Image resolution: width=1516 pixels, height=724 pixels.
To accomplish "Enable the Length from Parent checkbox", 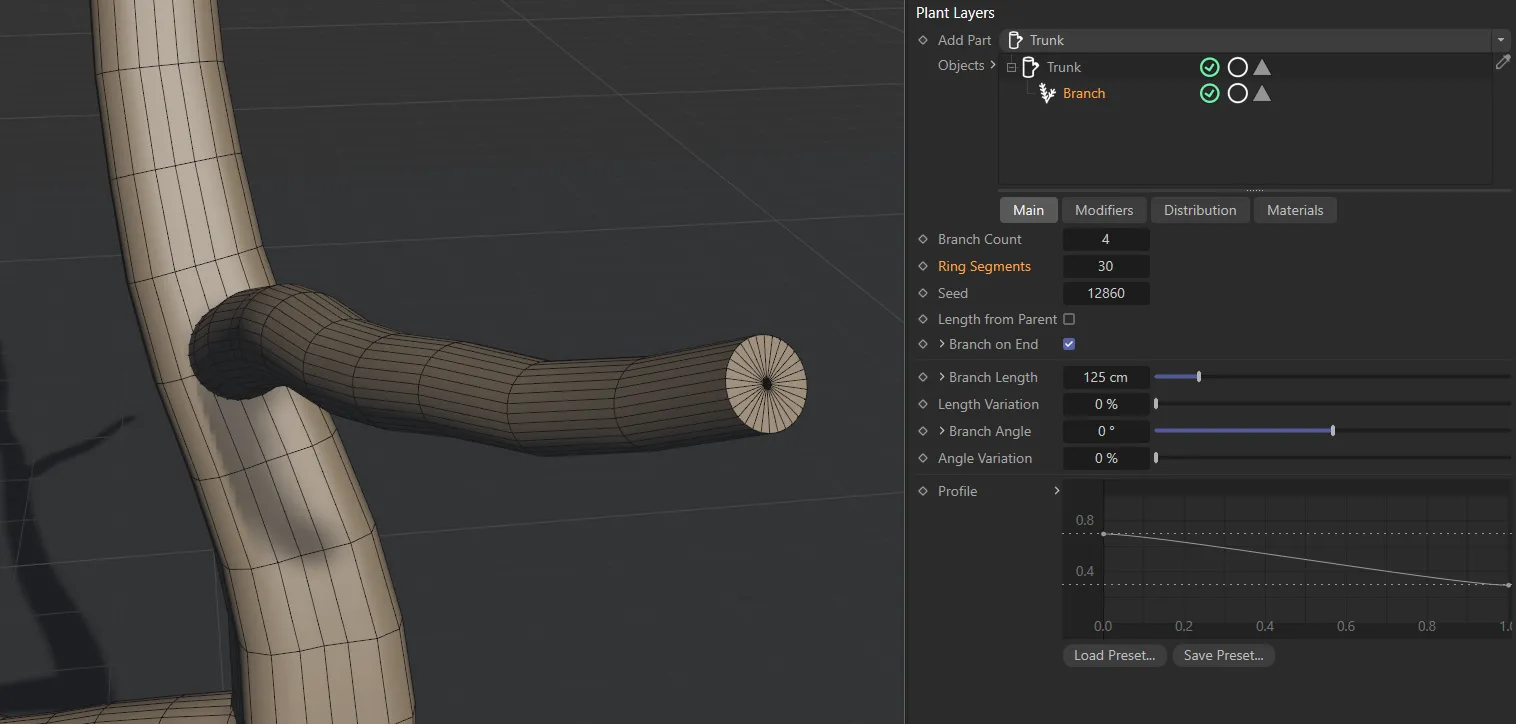I will 1069,319.
